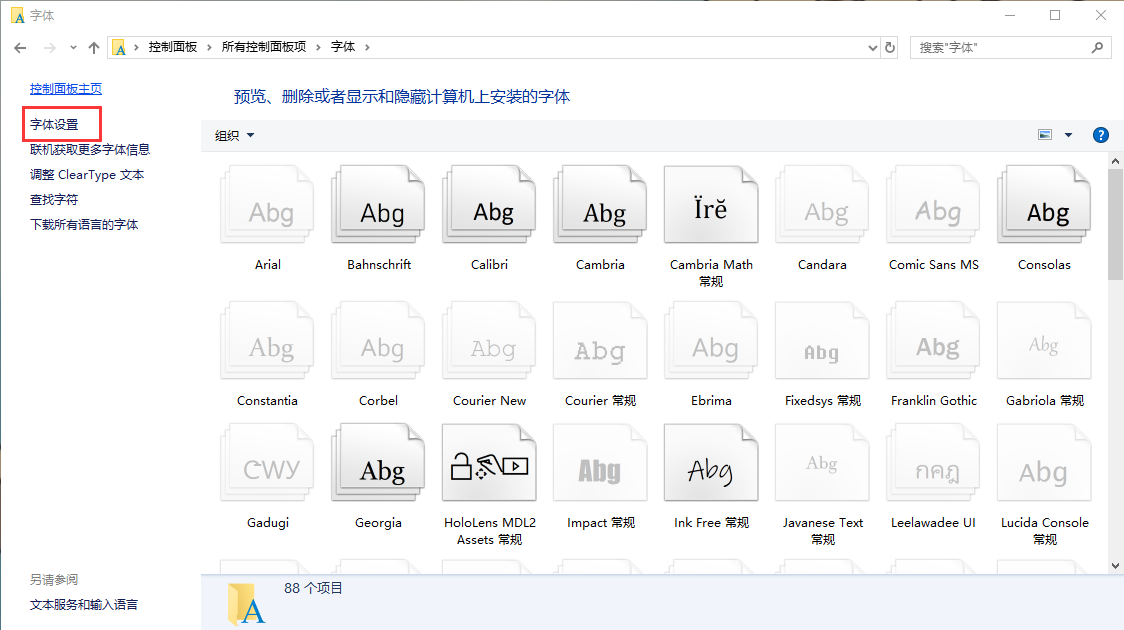Click 所有控制面板项 in the breadcrumb path

[x=264, y=47]
